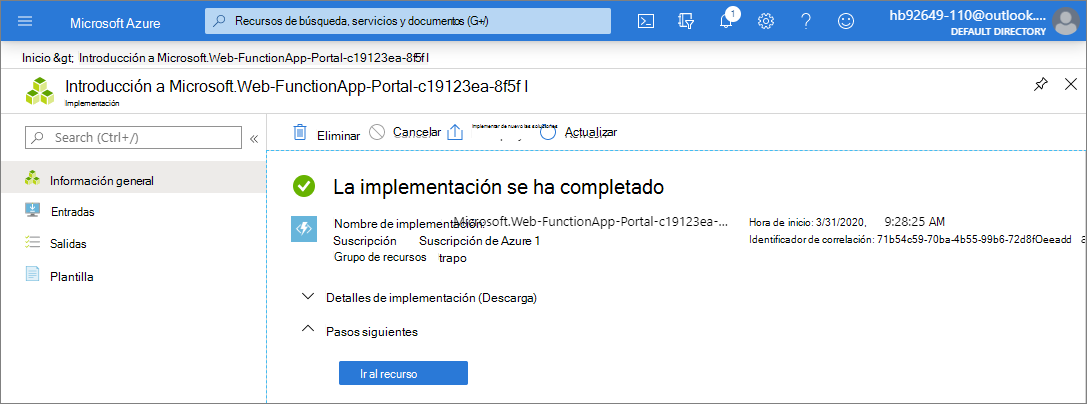
Task: Click the correlation ID value
Action: 974,240
